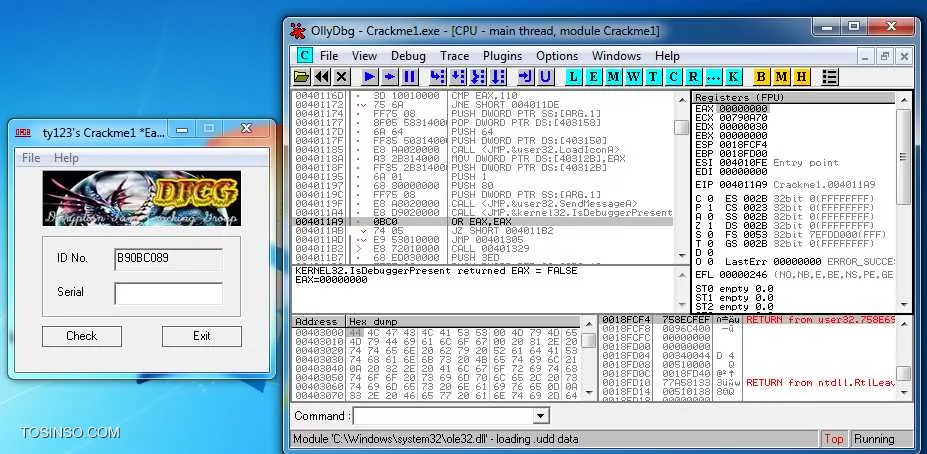Open OllyDbg Help menu
The image size is (927, 454).
pos(667,56)
